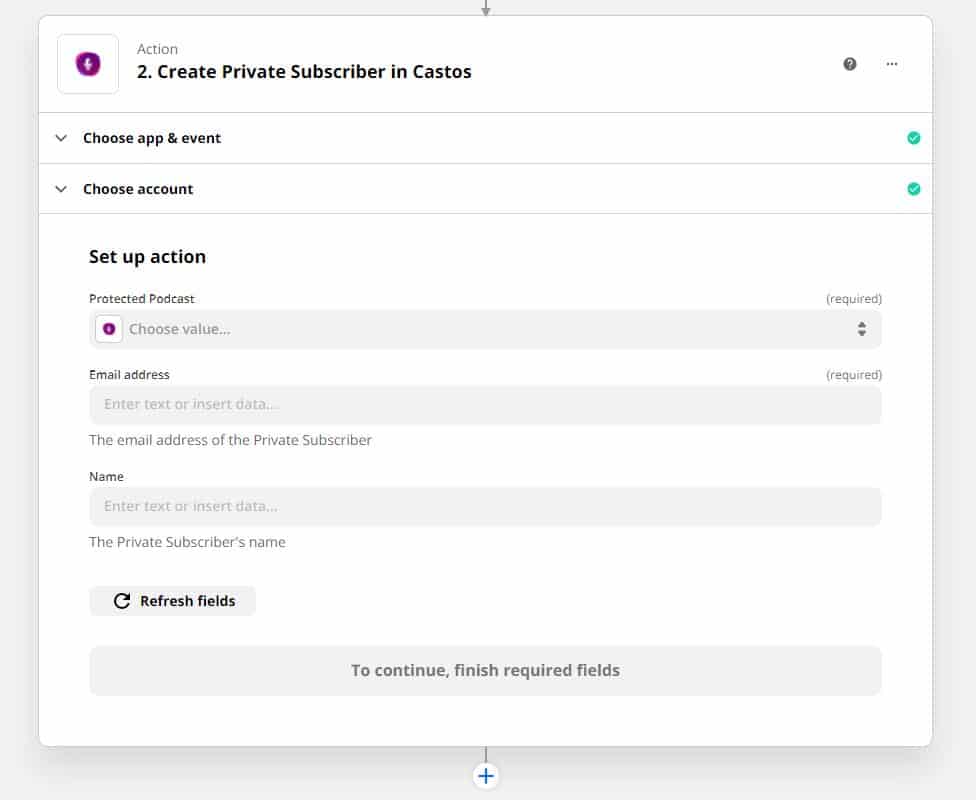Click the Set up action heading
Viewport: 976px width, 800px height.
[148, 256]
